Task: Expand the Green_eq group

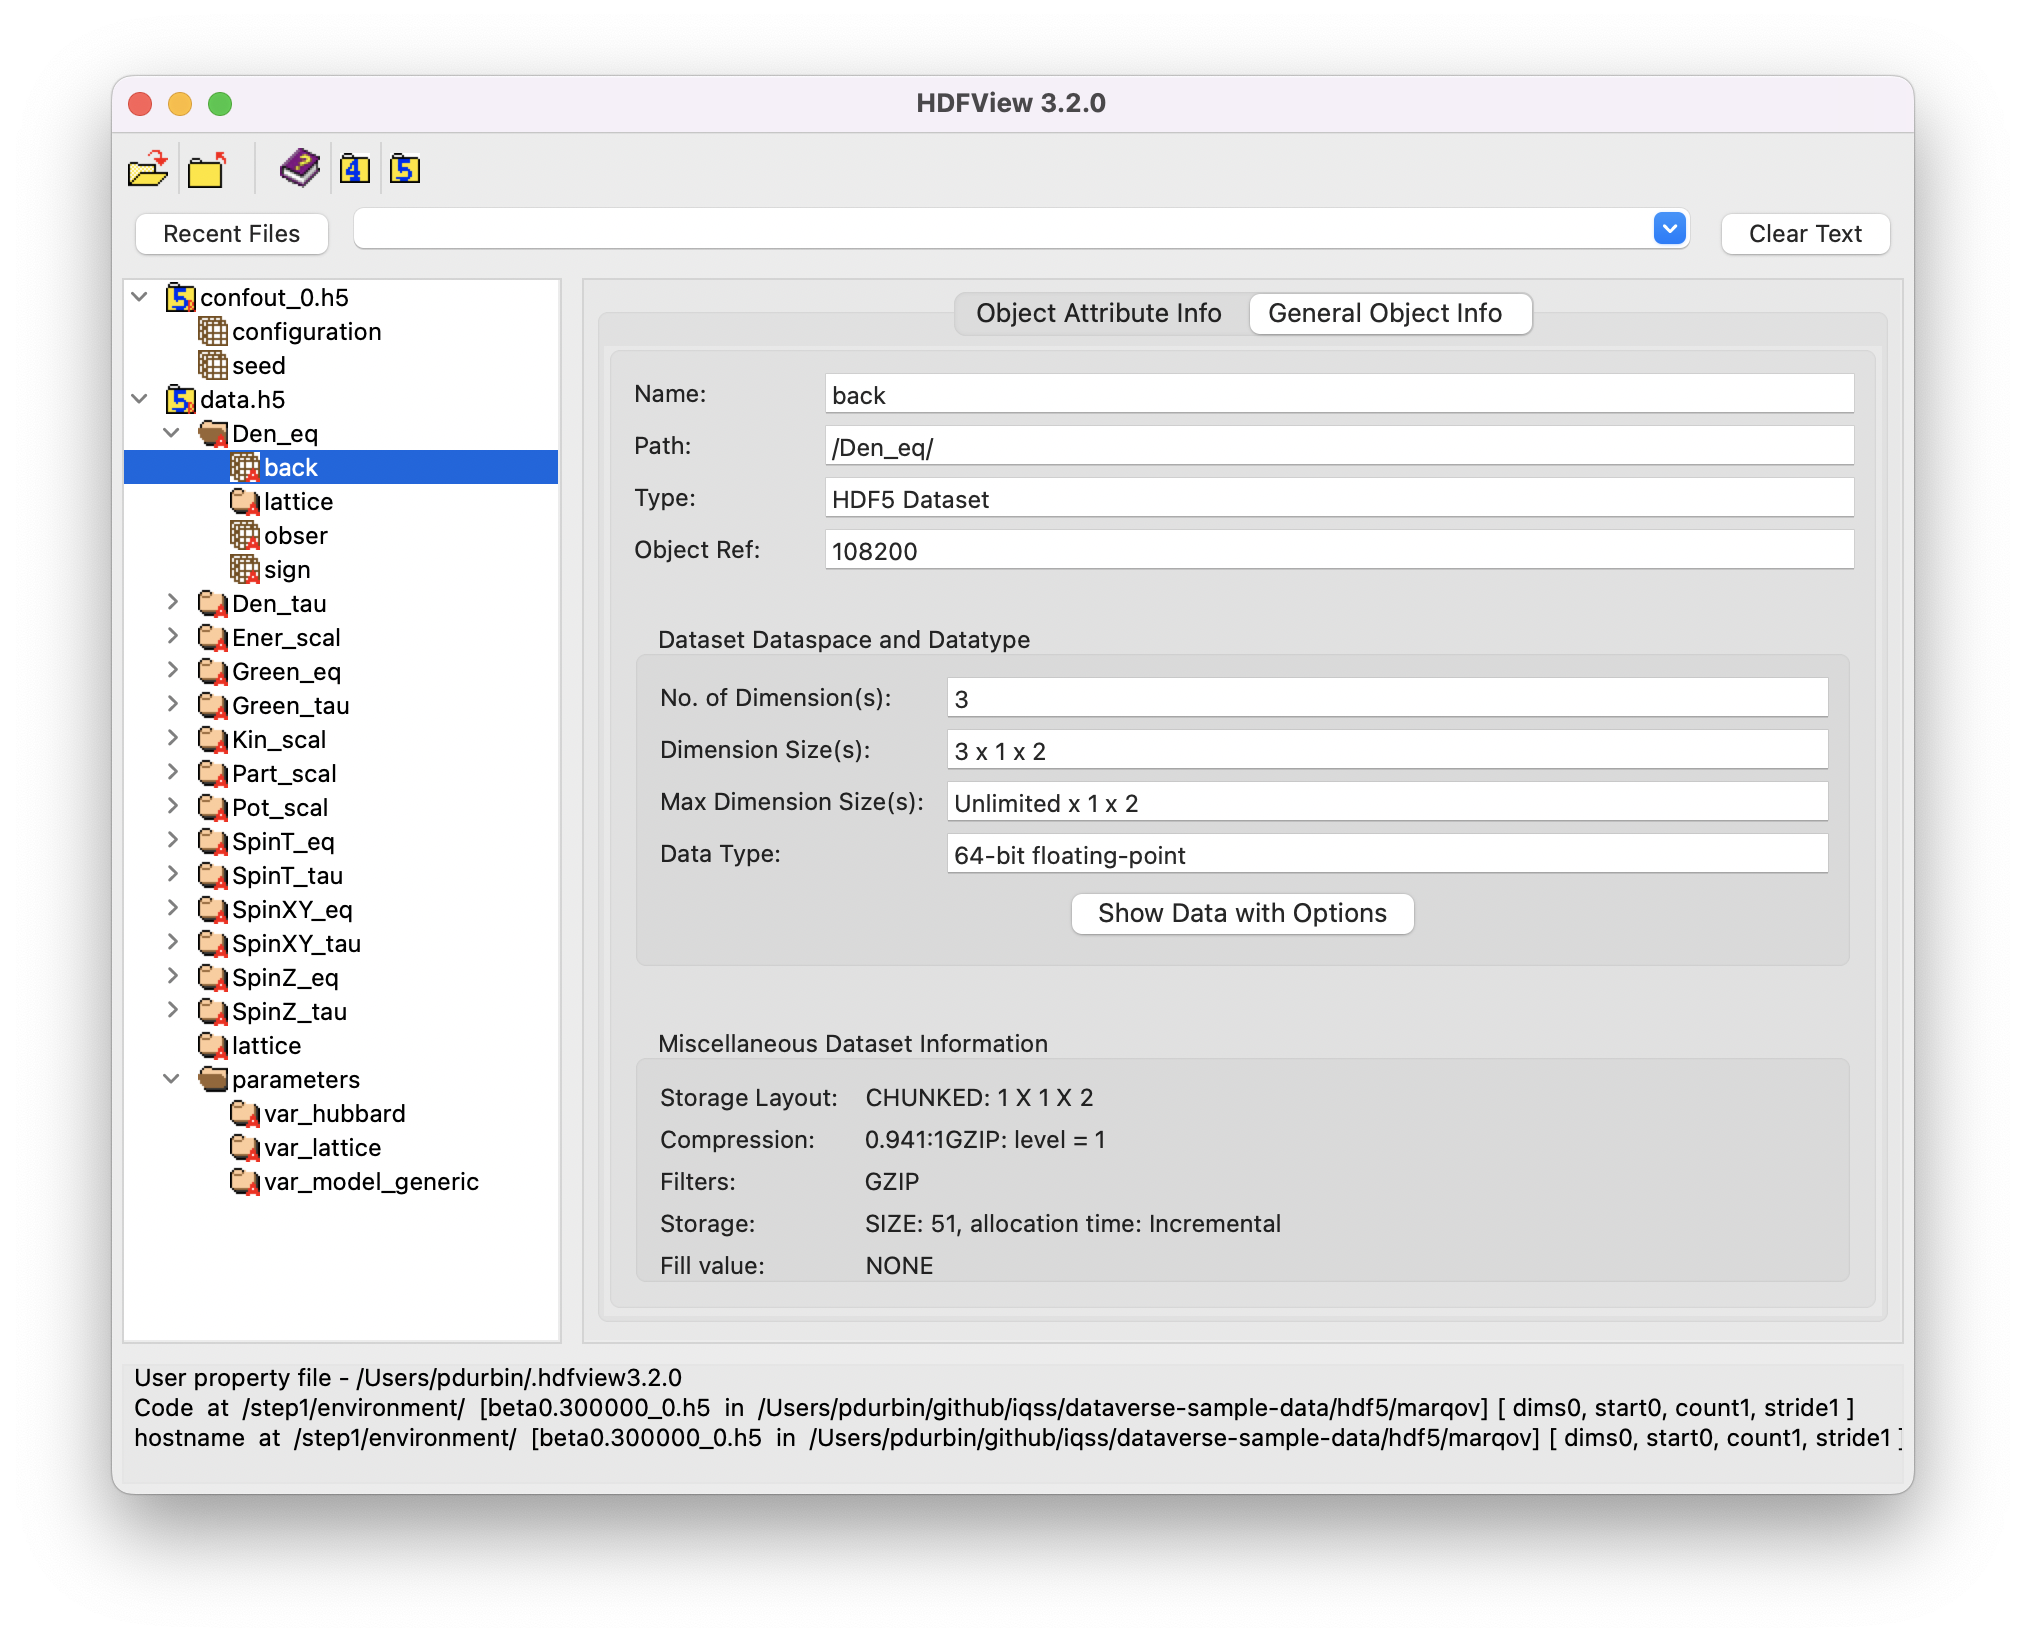Action: pos(175,669)
